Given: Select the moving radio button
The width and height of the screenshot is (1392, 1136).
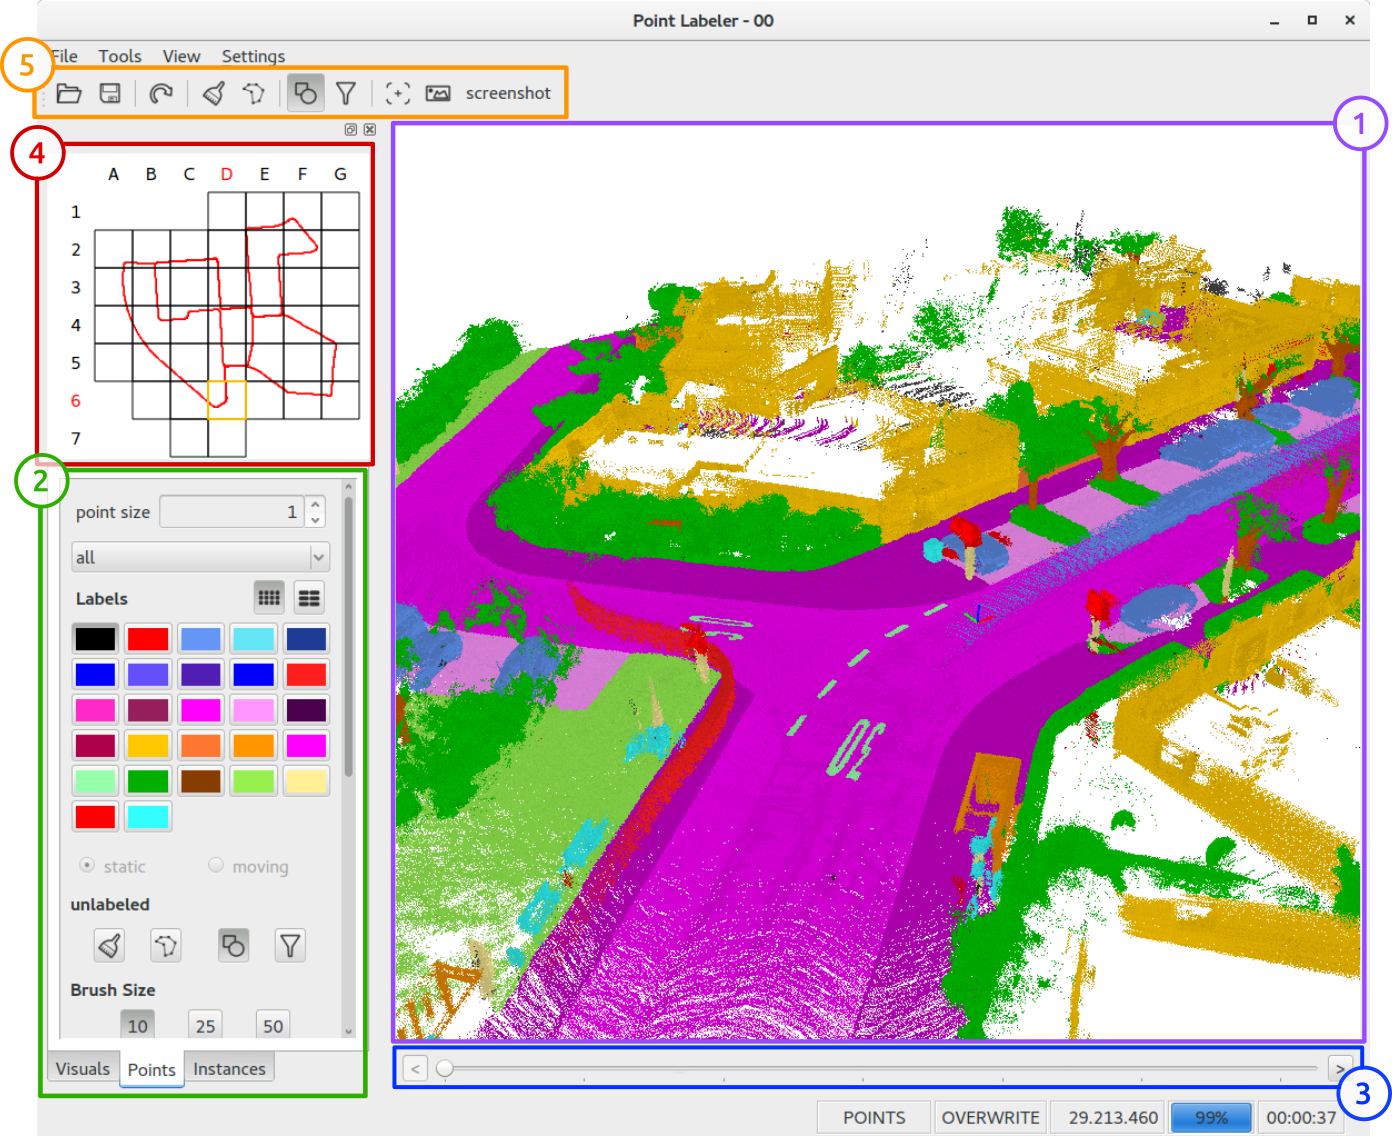Looking at the screenshot, I should click(x=215, y=866).
